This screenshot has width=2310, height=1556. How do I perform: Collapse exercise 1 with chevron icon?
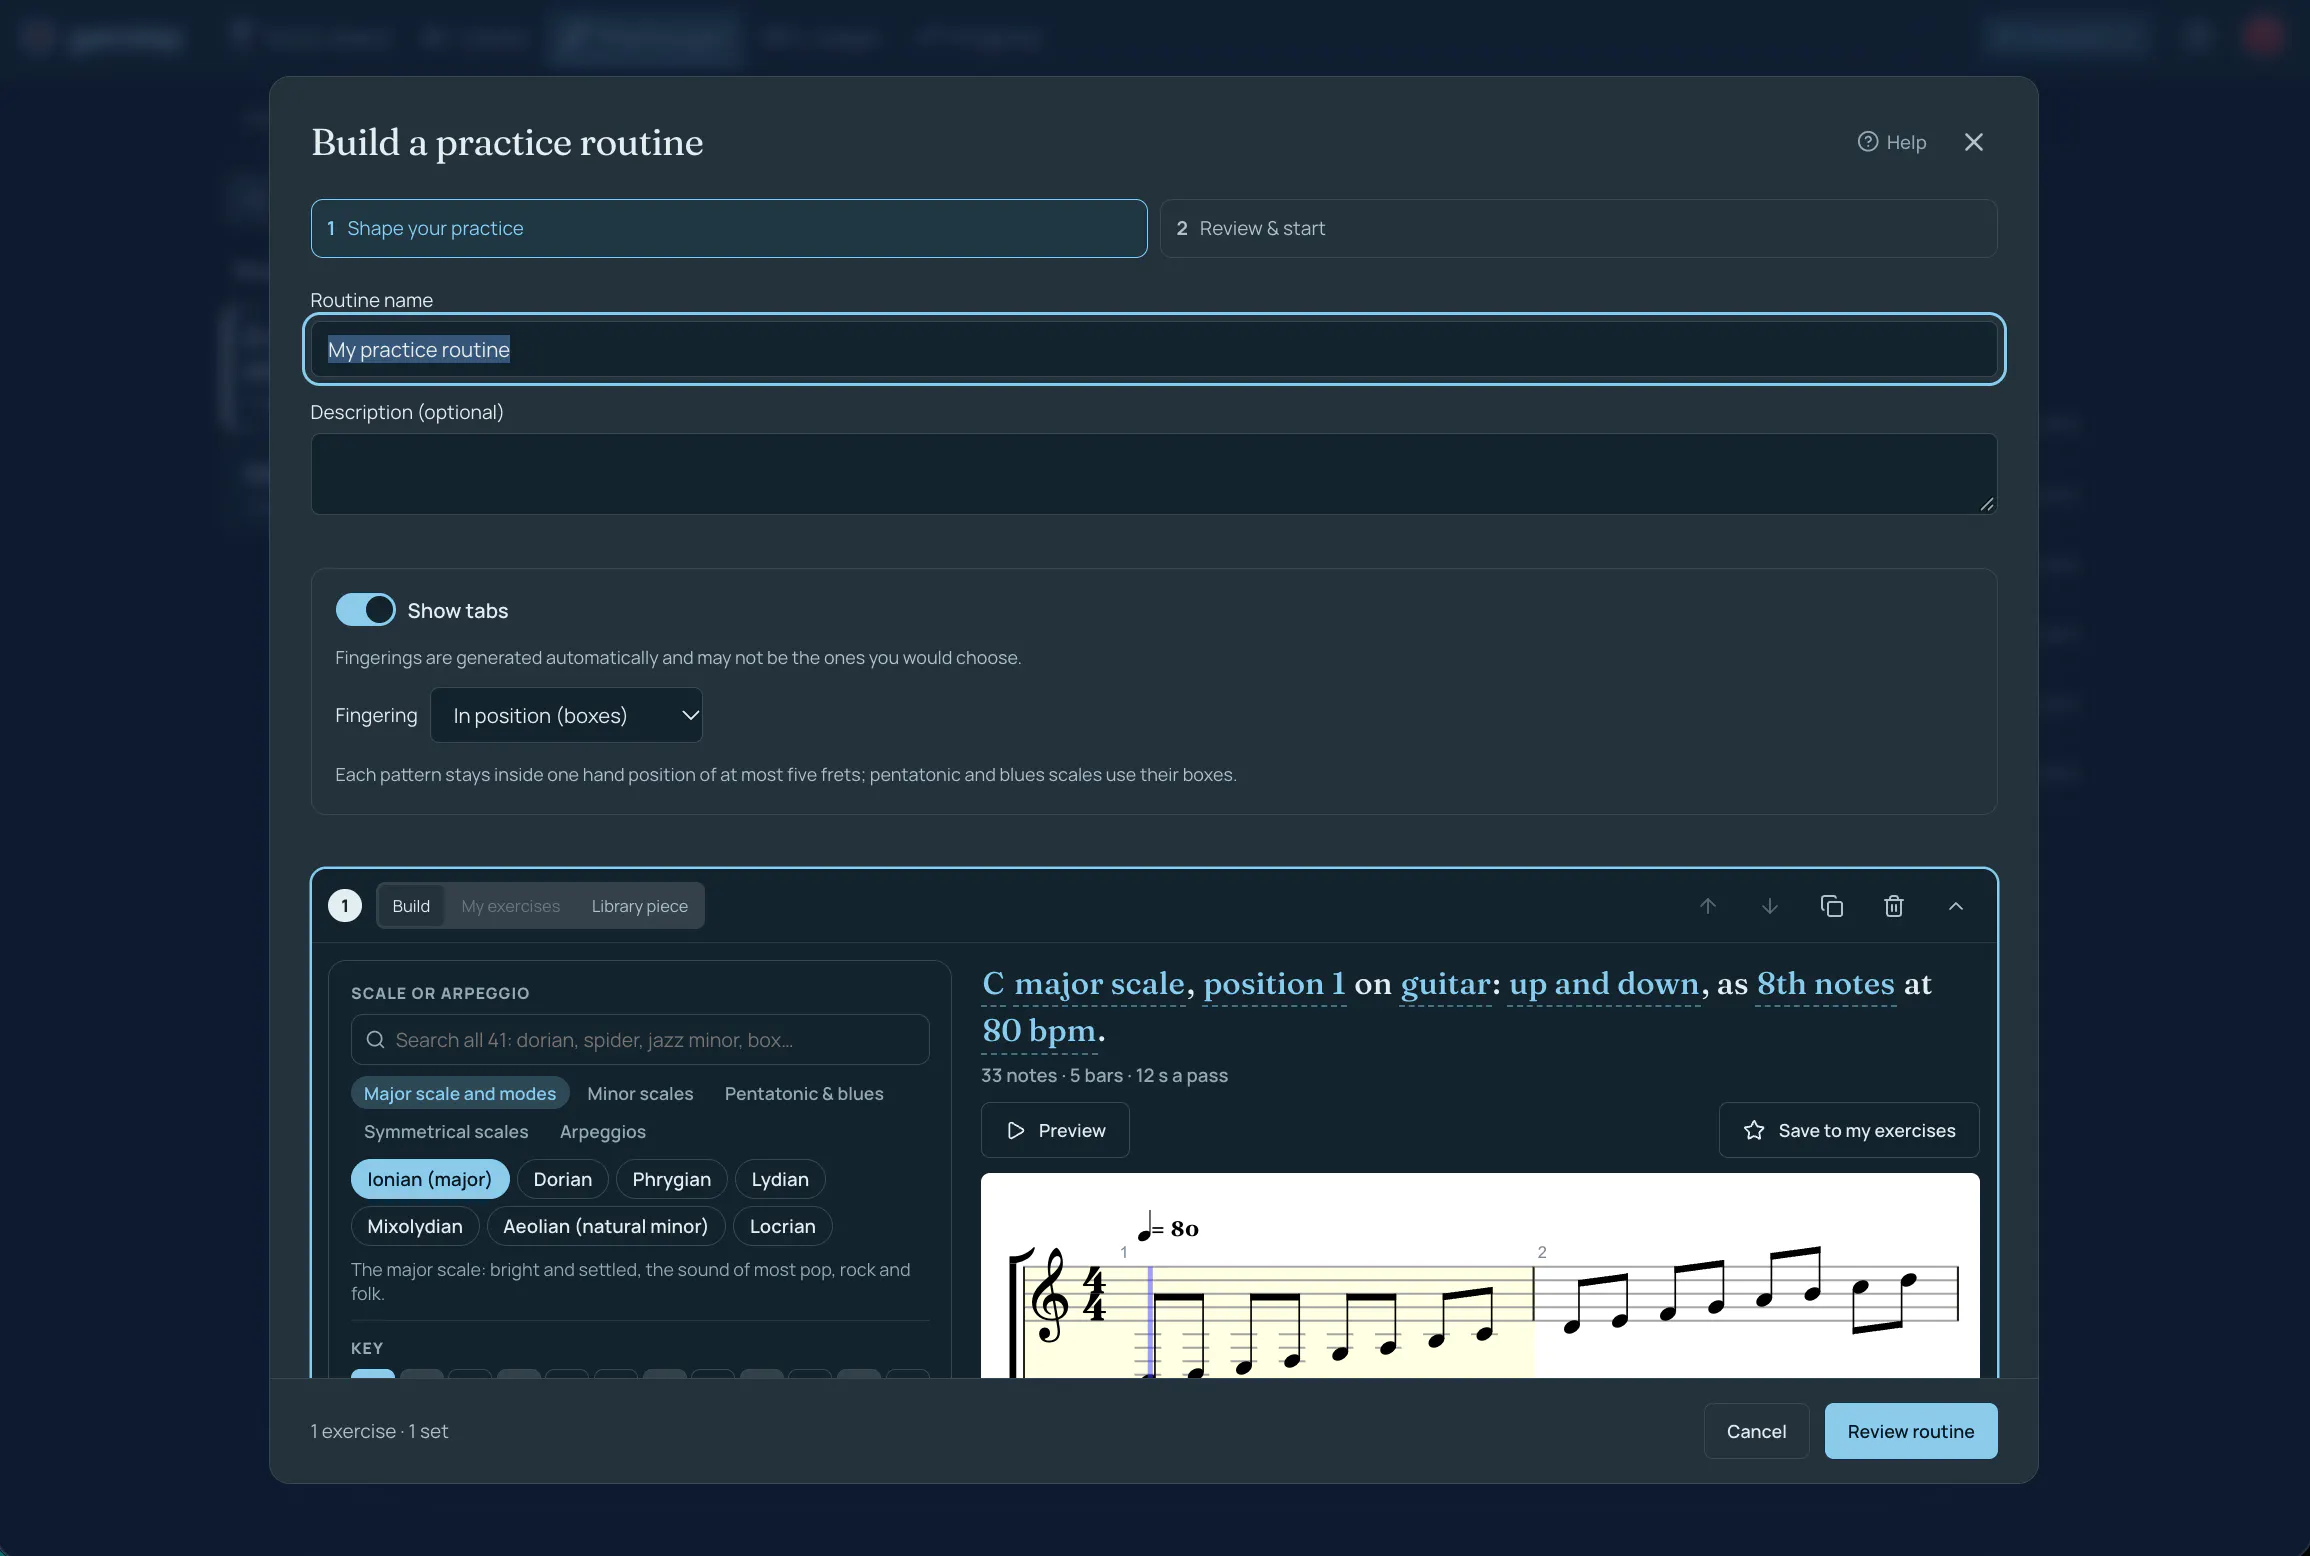pyautogui.click(x=1955, y=906)
